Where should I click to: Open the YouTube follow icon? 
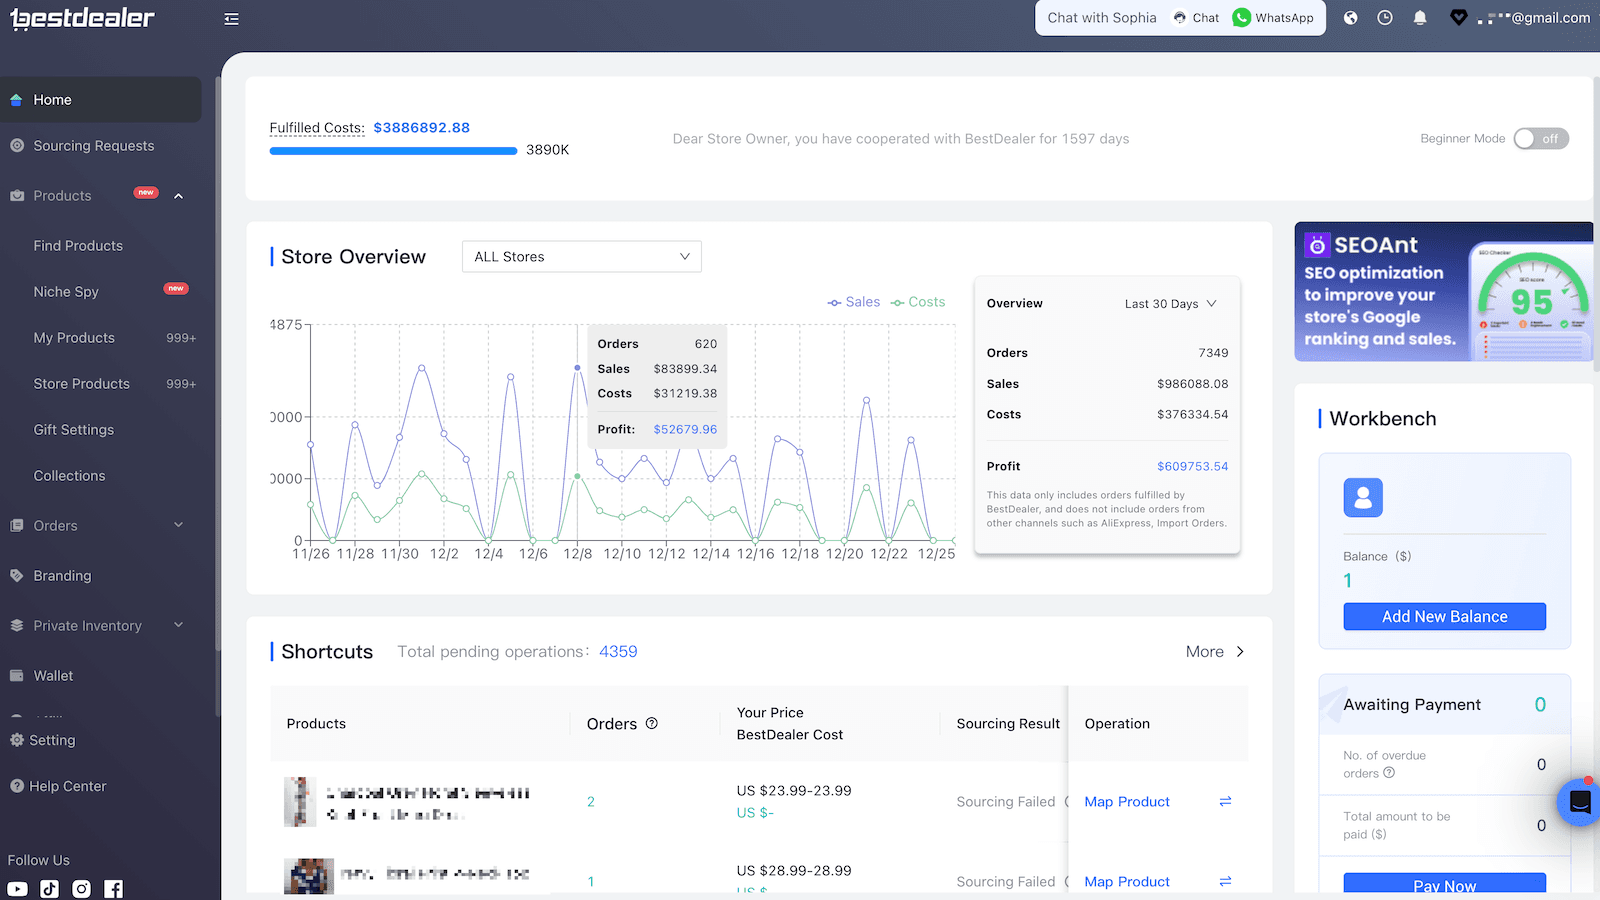(x=18, y=889)
